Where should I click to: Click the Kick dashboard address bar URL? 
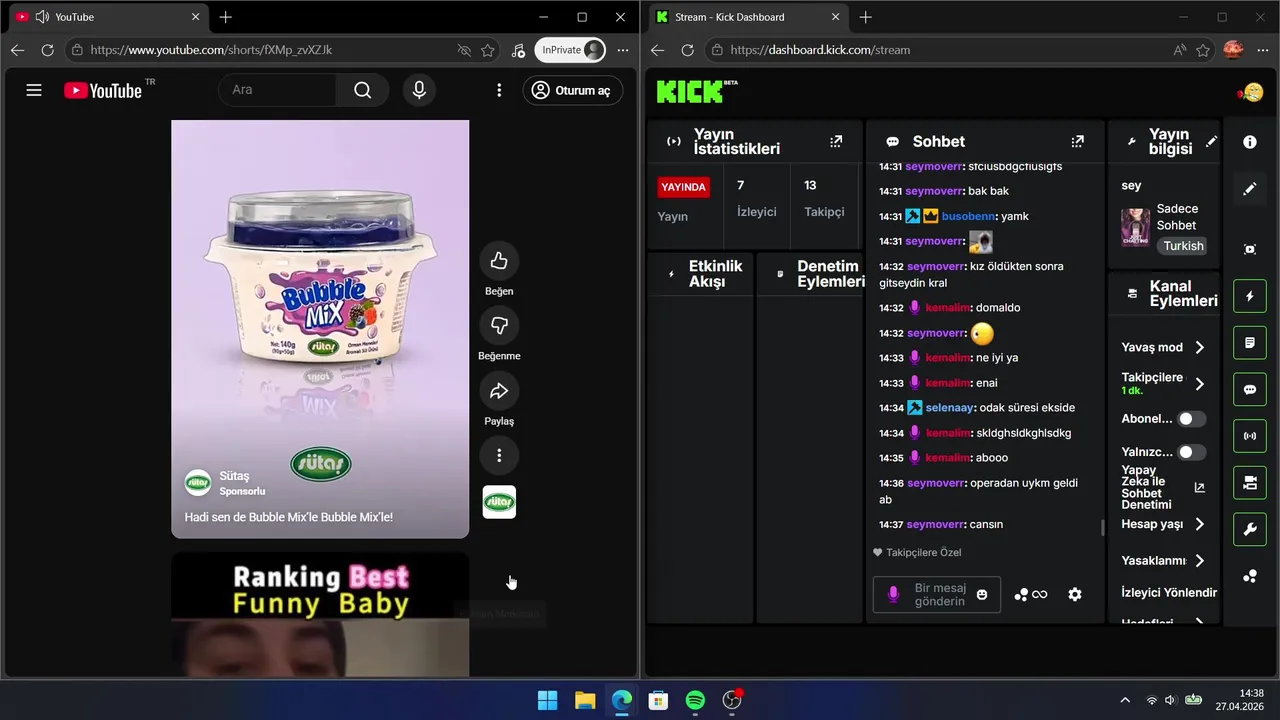(x=820, y=50)
